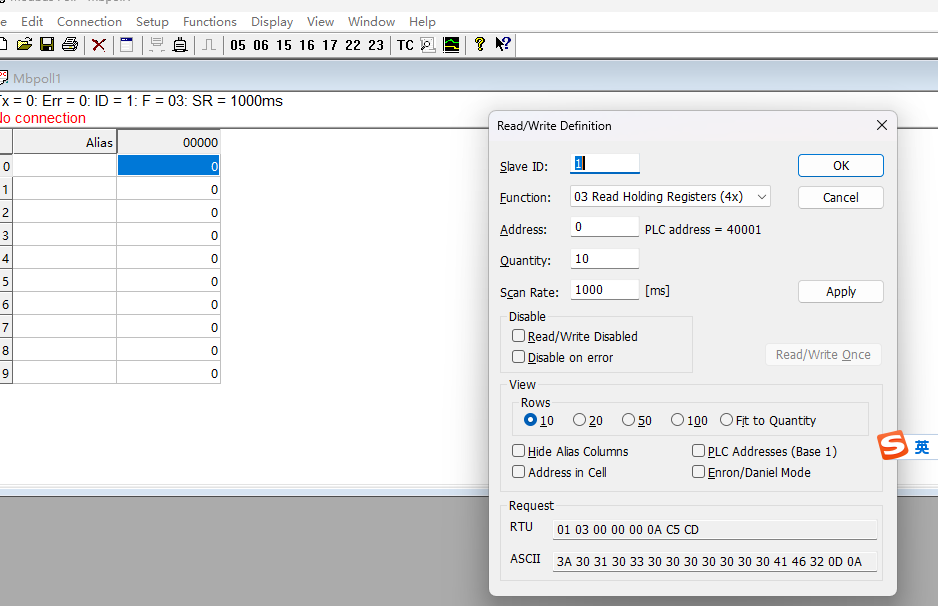Open the Connection menu

tap(89, 21)
